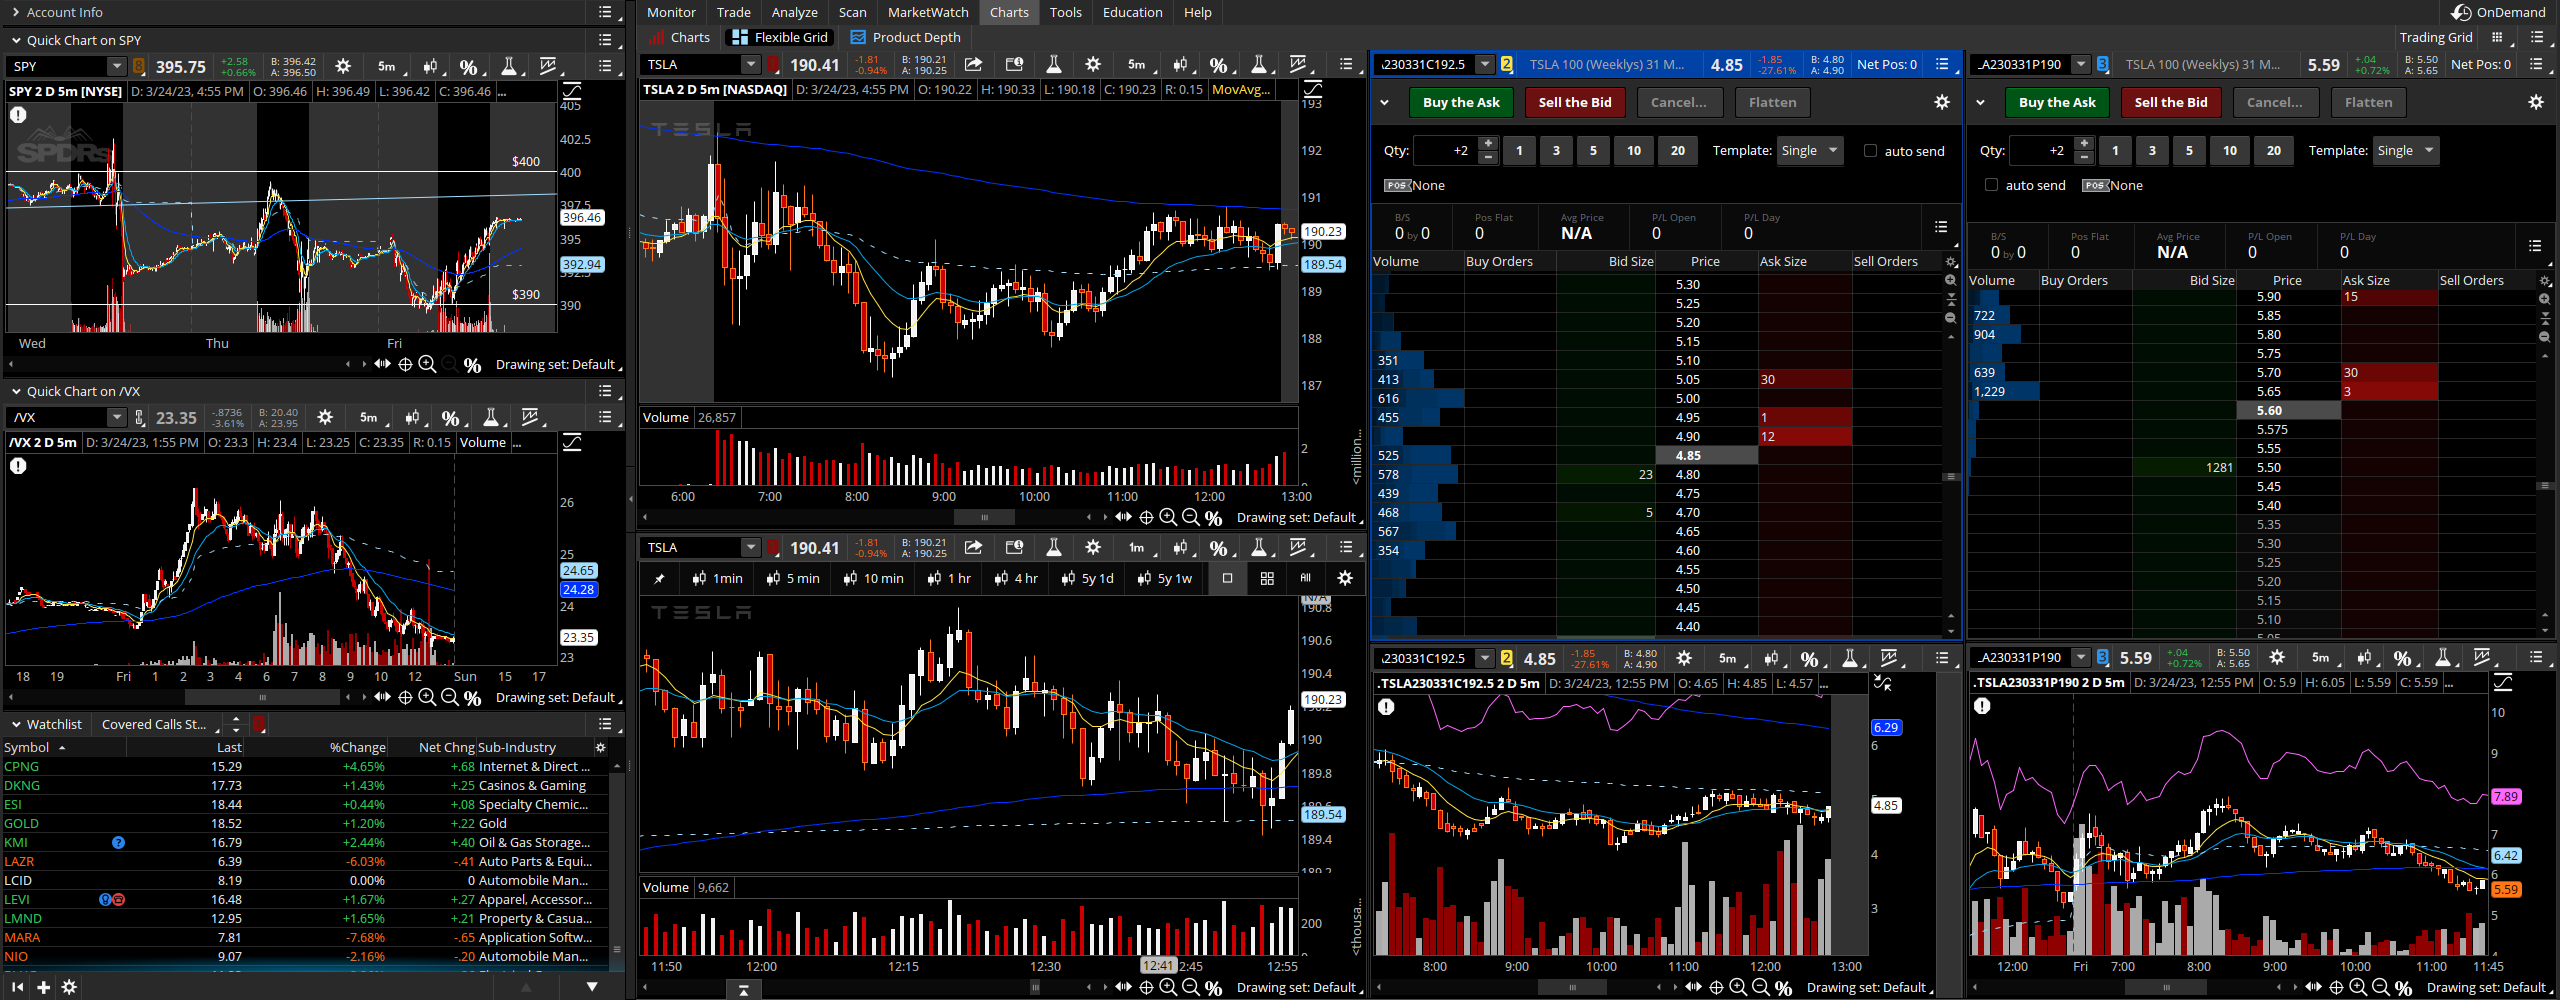2560x1000 pixels.
Task: Open Template Single dropdown on 190 put ladder
Action: pos(2406,151)
